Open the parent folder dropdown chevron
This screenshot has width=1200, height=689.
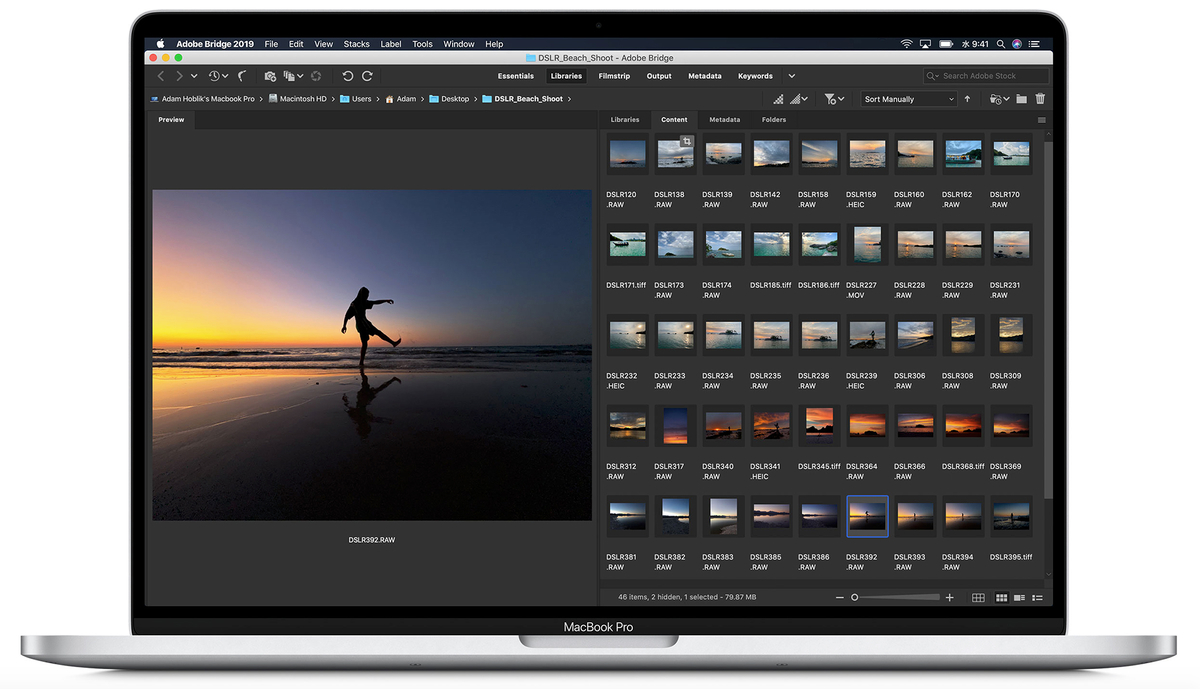194,76
